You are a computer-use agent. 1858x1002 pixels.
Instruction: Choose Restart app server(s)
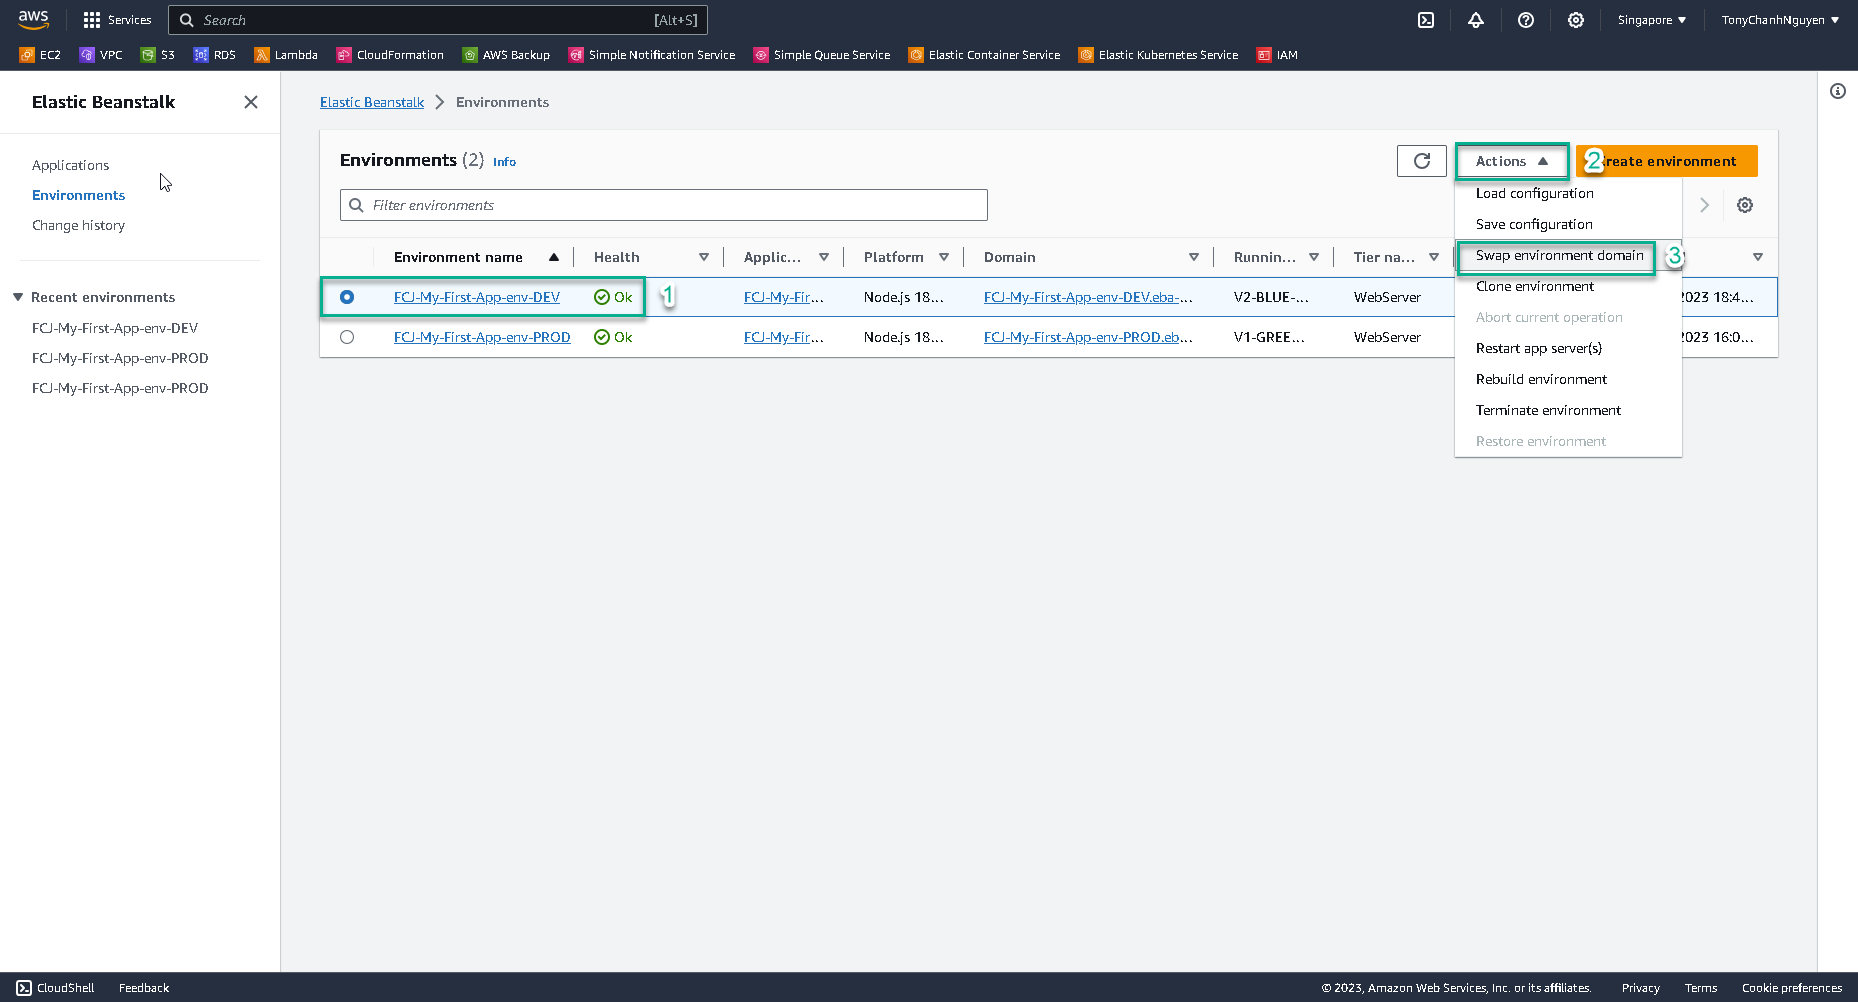coord(1539,348)
